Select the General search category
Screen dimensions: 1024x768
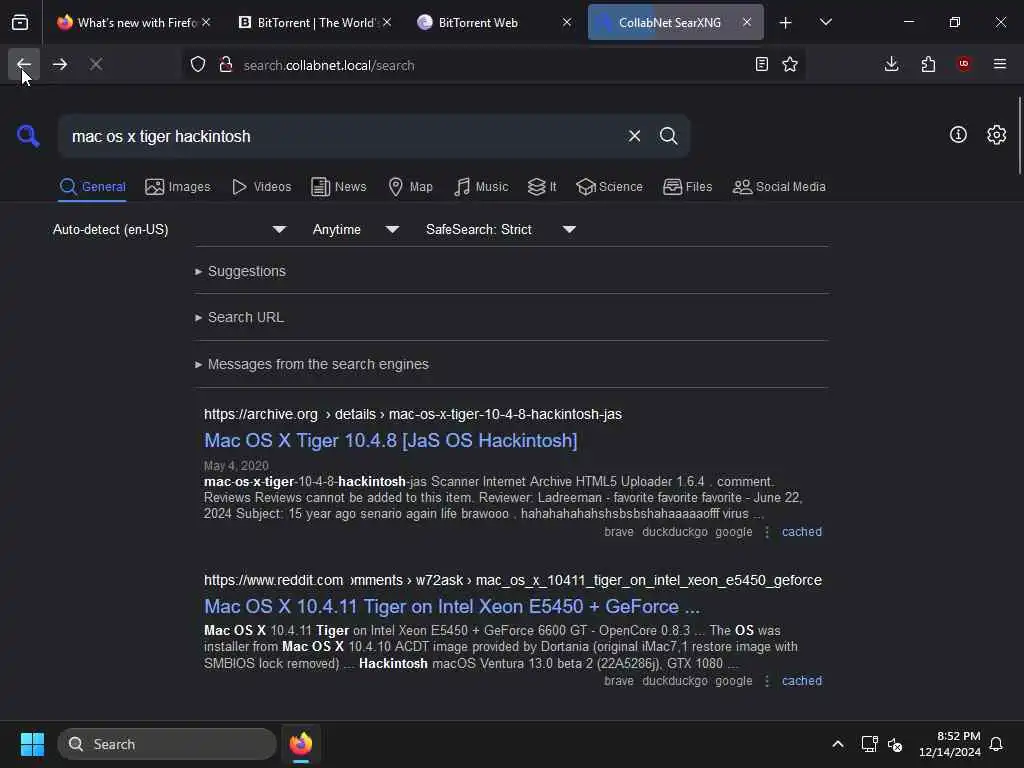click(x=92, y=187)
